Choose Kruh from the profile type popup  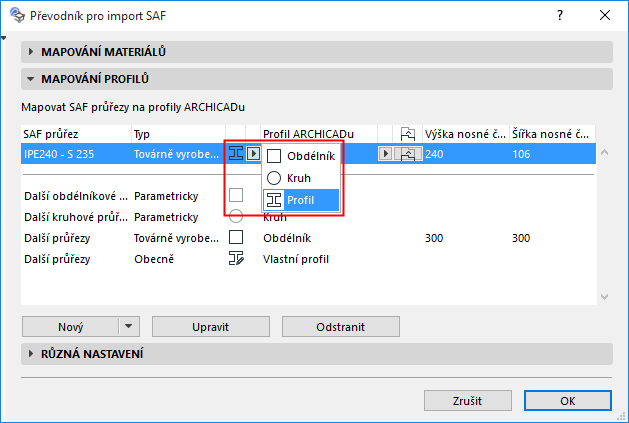click(301, 178)
